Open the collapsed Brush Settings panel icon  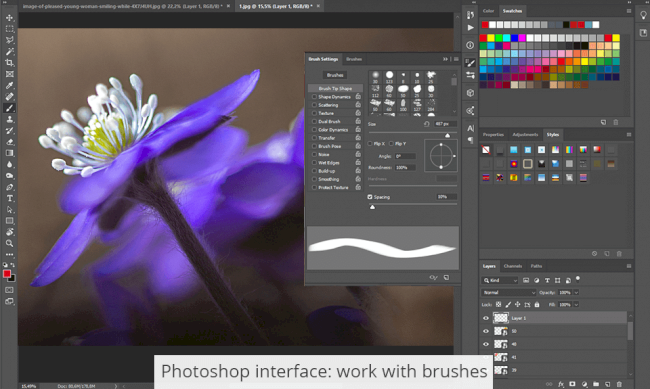[470, 63]
